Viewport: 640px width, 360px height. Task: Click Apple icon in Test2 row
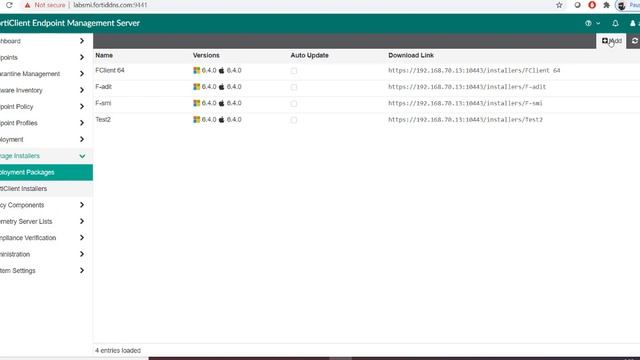(222, 120)
